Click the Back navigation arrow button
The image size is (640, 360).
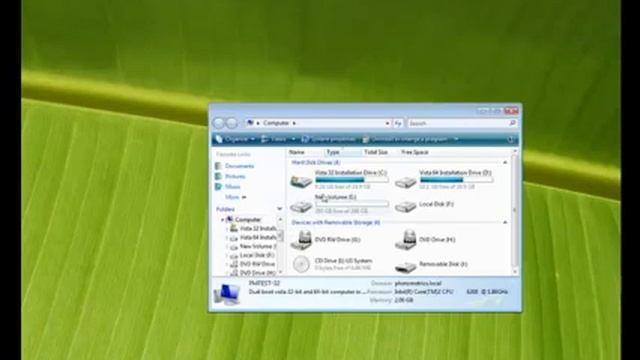(219, 123)
